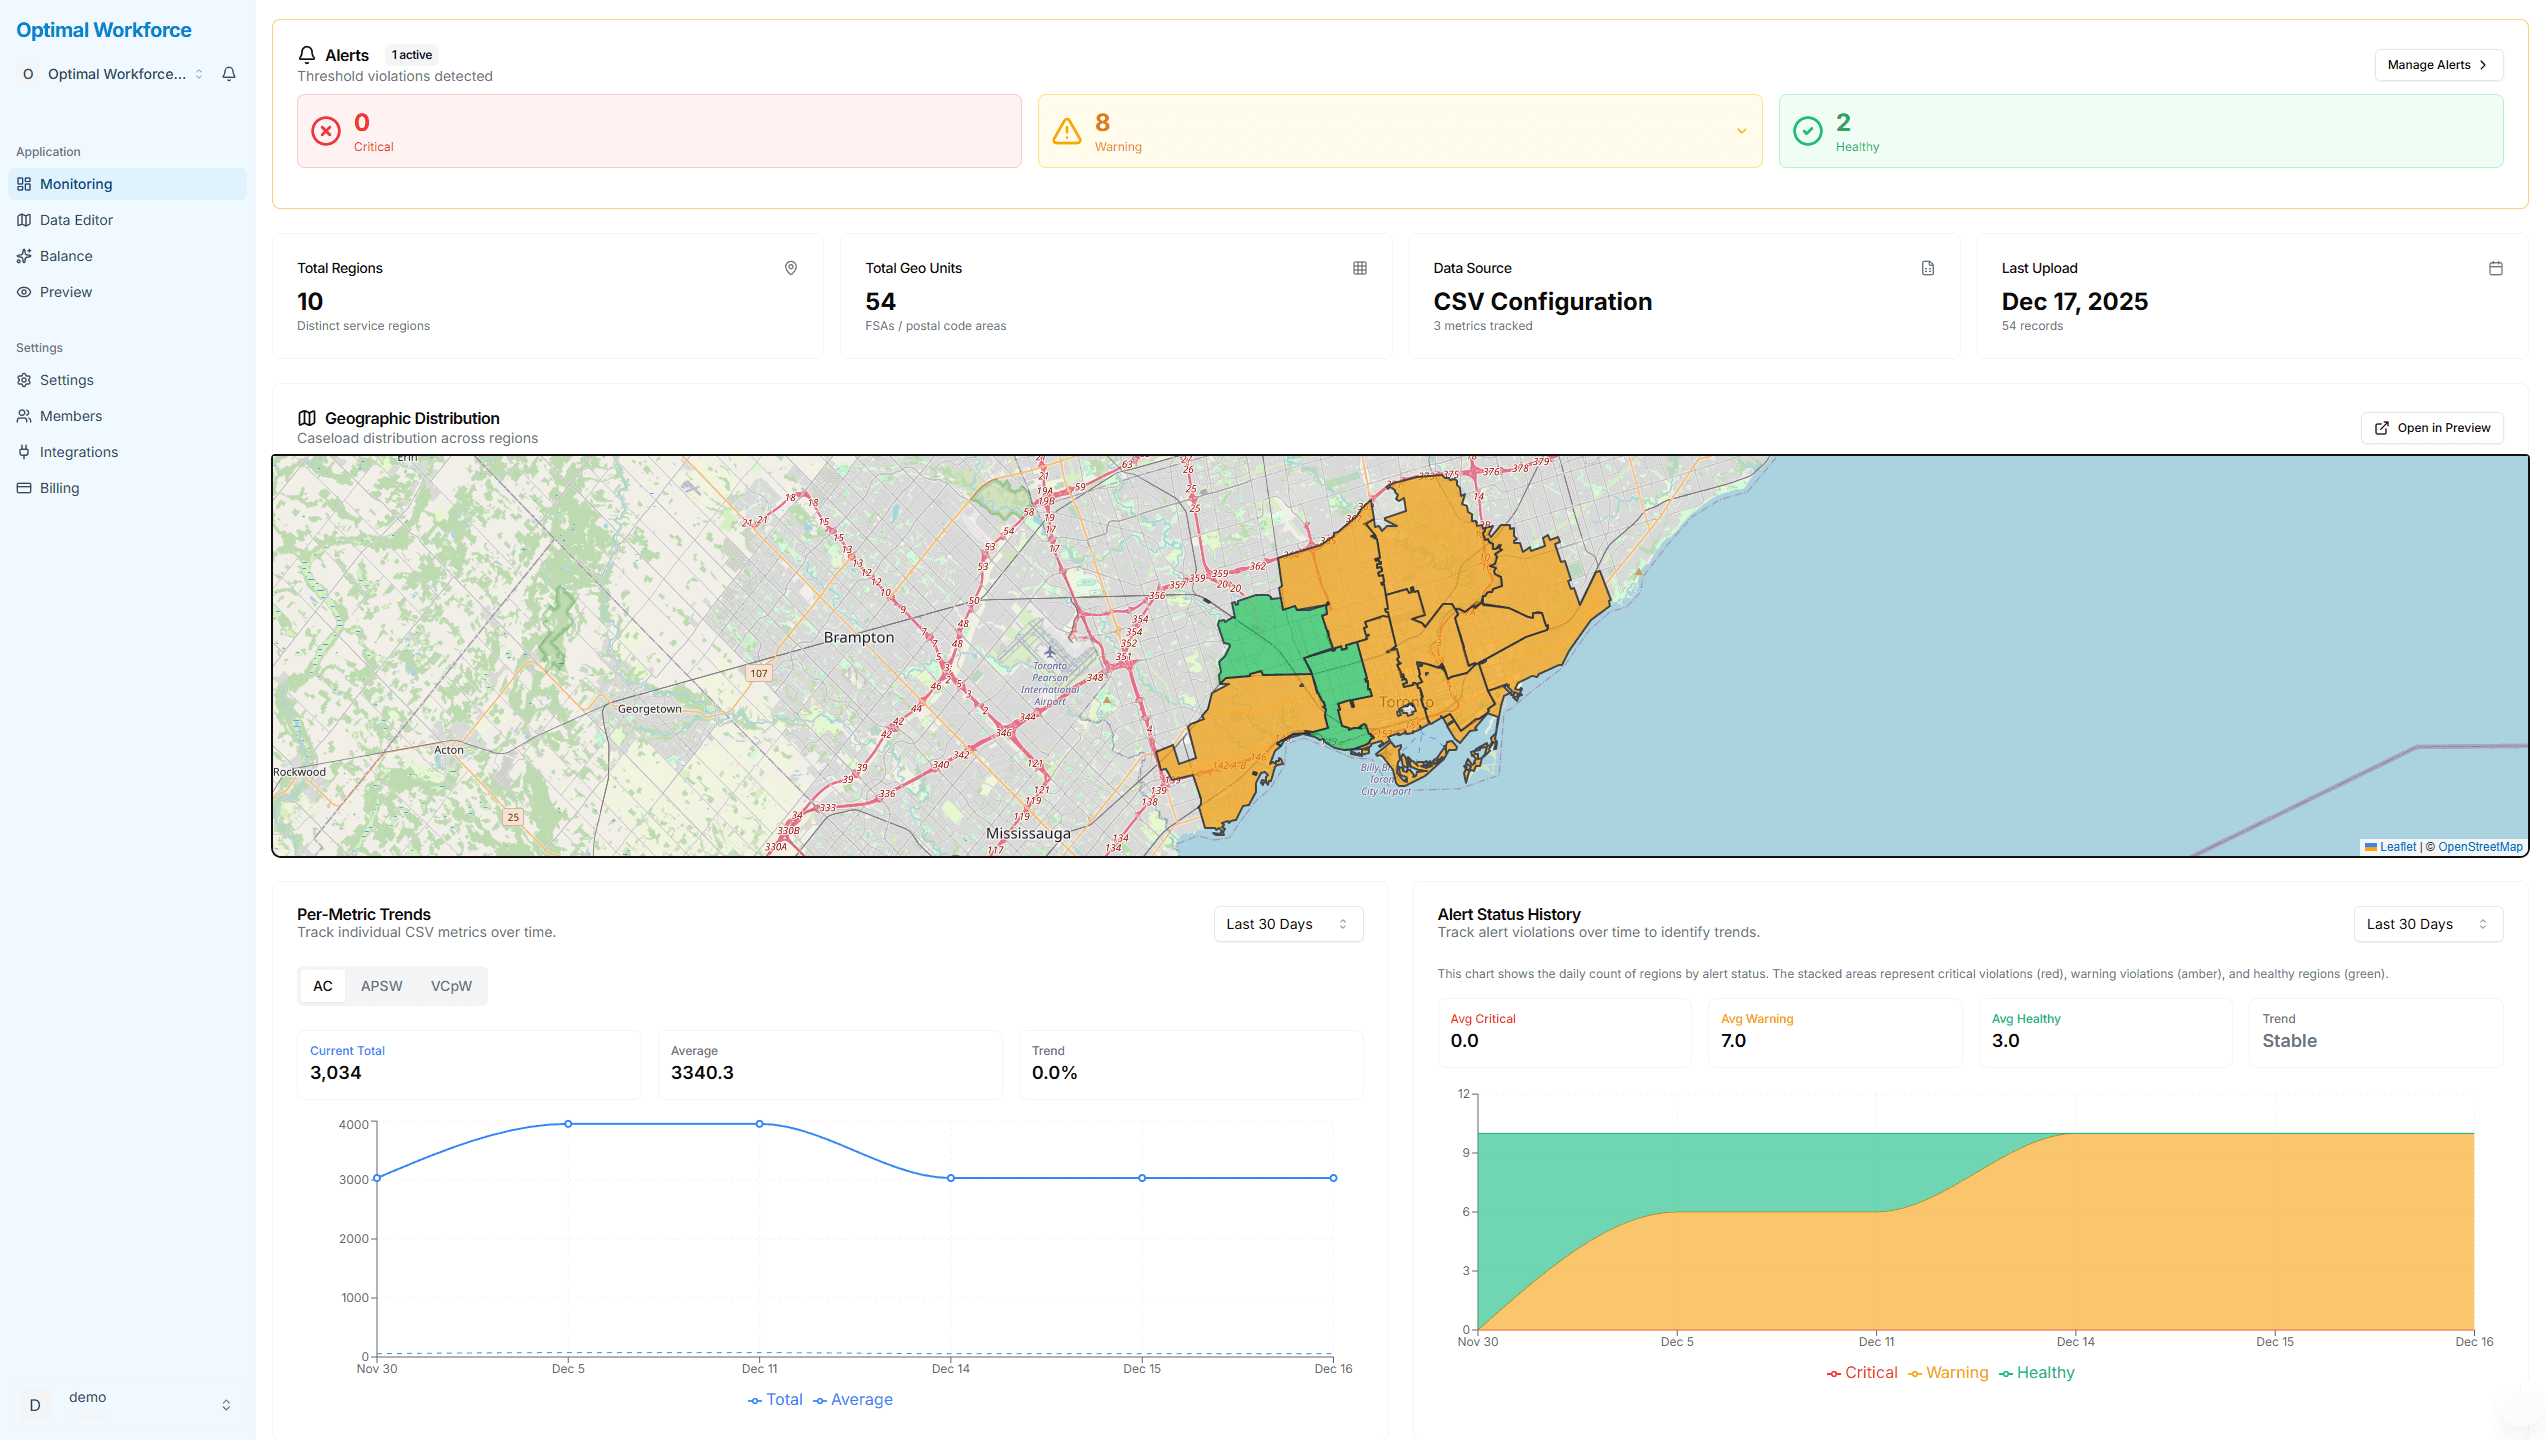The image size is (2545, 1440).
Task: Open Preview via the eye icon
Action: point(25,291)
